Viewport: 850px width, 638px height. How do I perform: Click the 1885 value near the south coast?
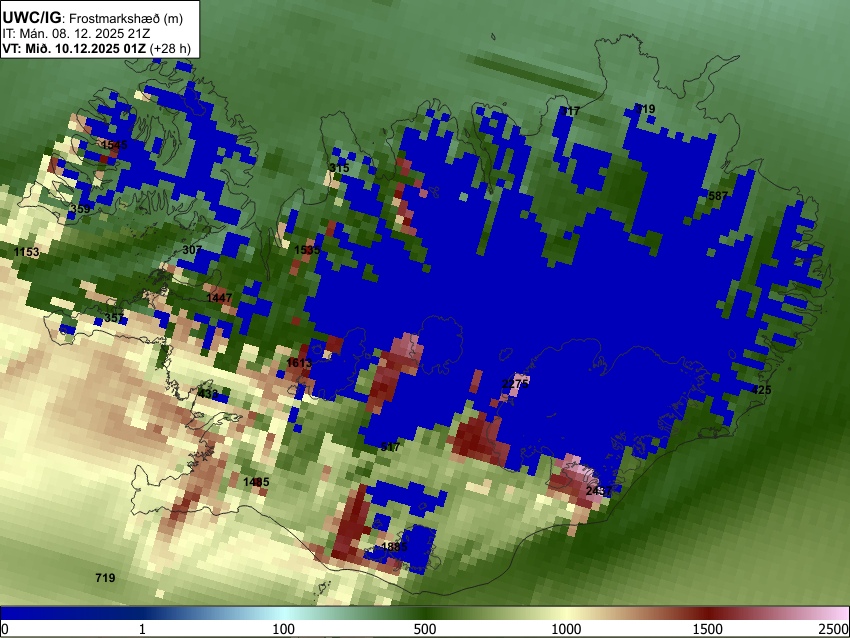(x=394, y=546)
